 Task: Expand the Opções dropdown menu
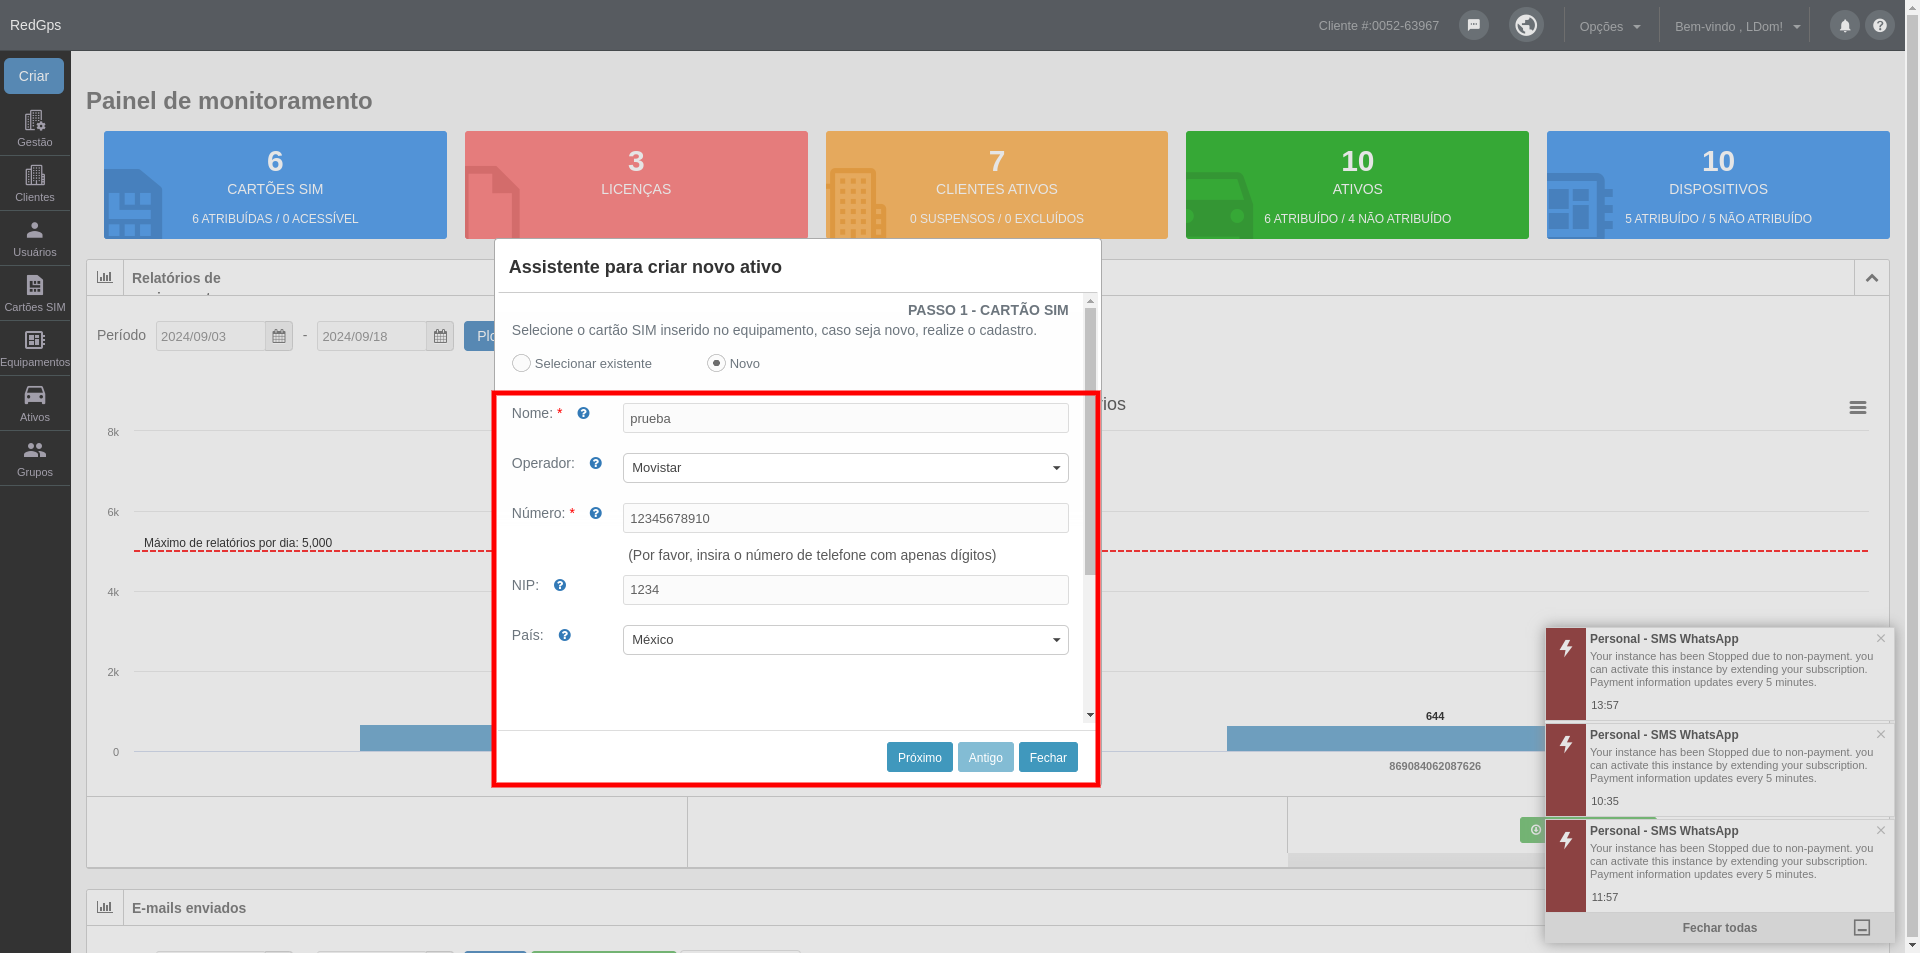[1610, 26]
